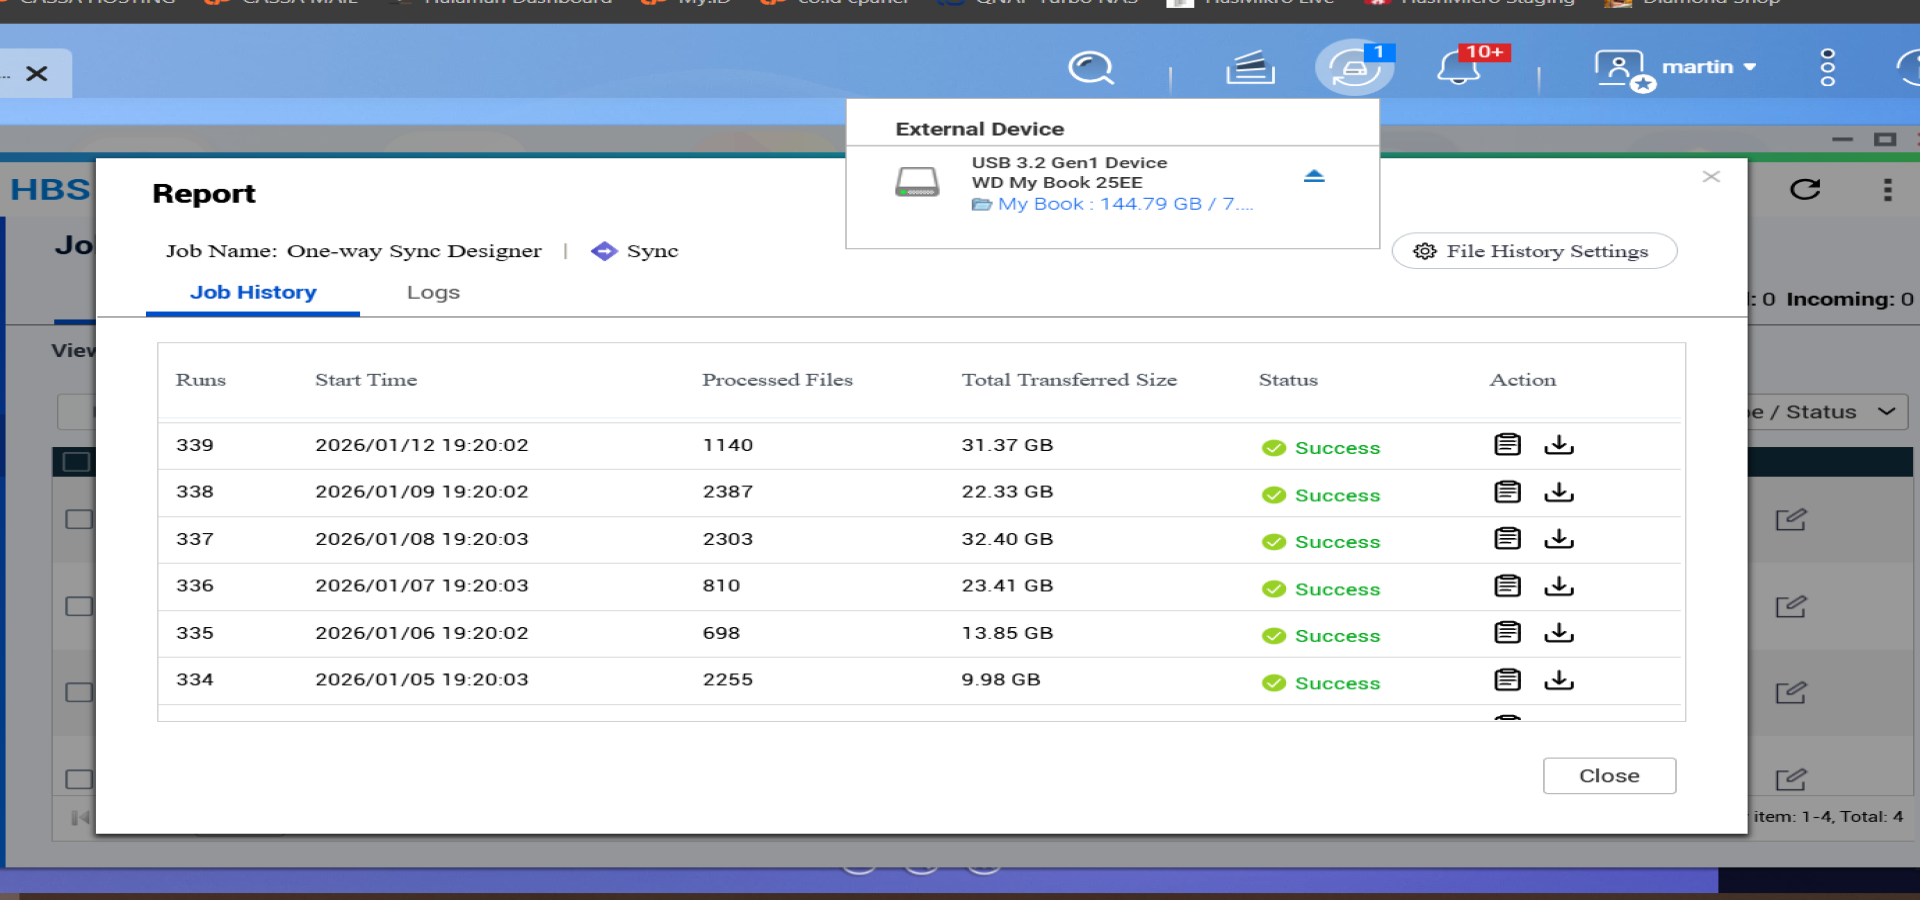Screen dimensions: 1920x900
Task: Open the notifications bell icon
Action: (x=1459, y=68)
